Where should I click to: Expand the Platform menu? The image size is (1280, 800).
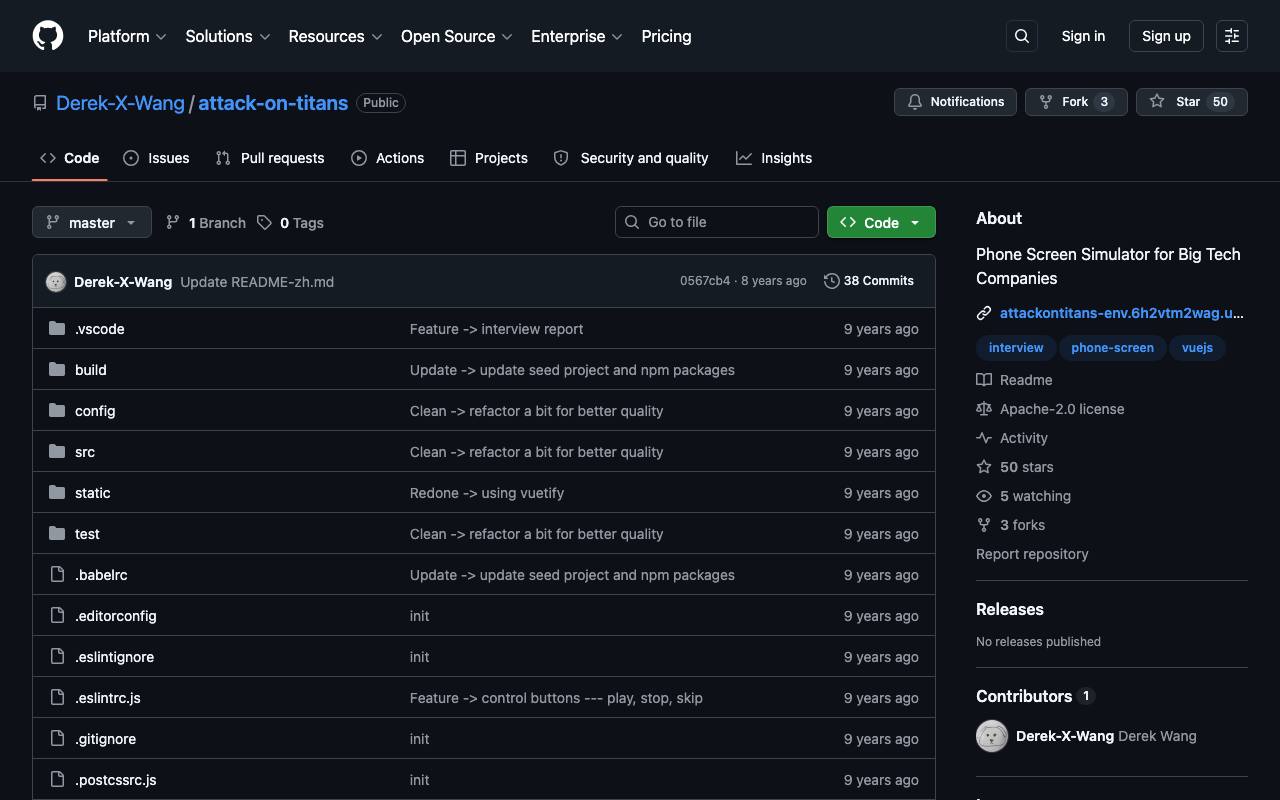coord(127,36)
